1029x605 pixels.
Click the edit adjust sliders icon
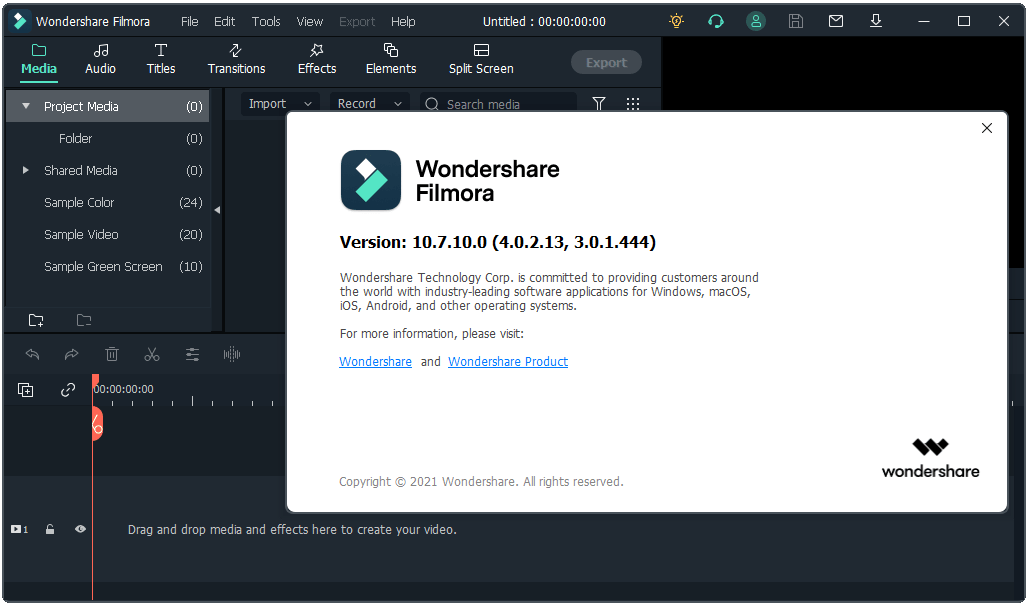192,354
